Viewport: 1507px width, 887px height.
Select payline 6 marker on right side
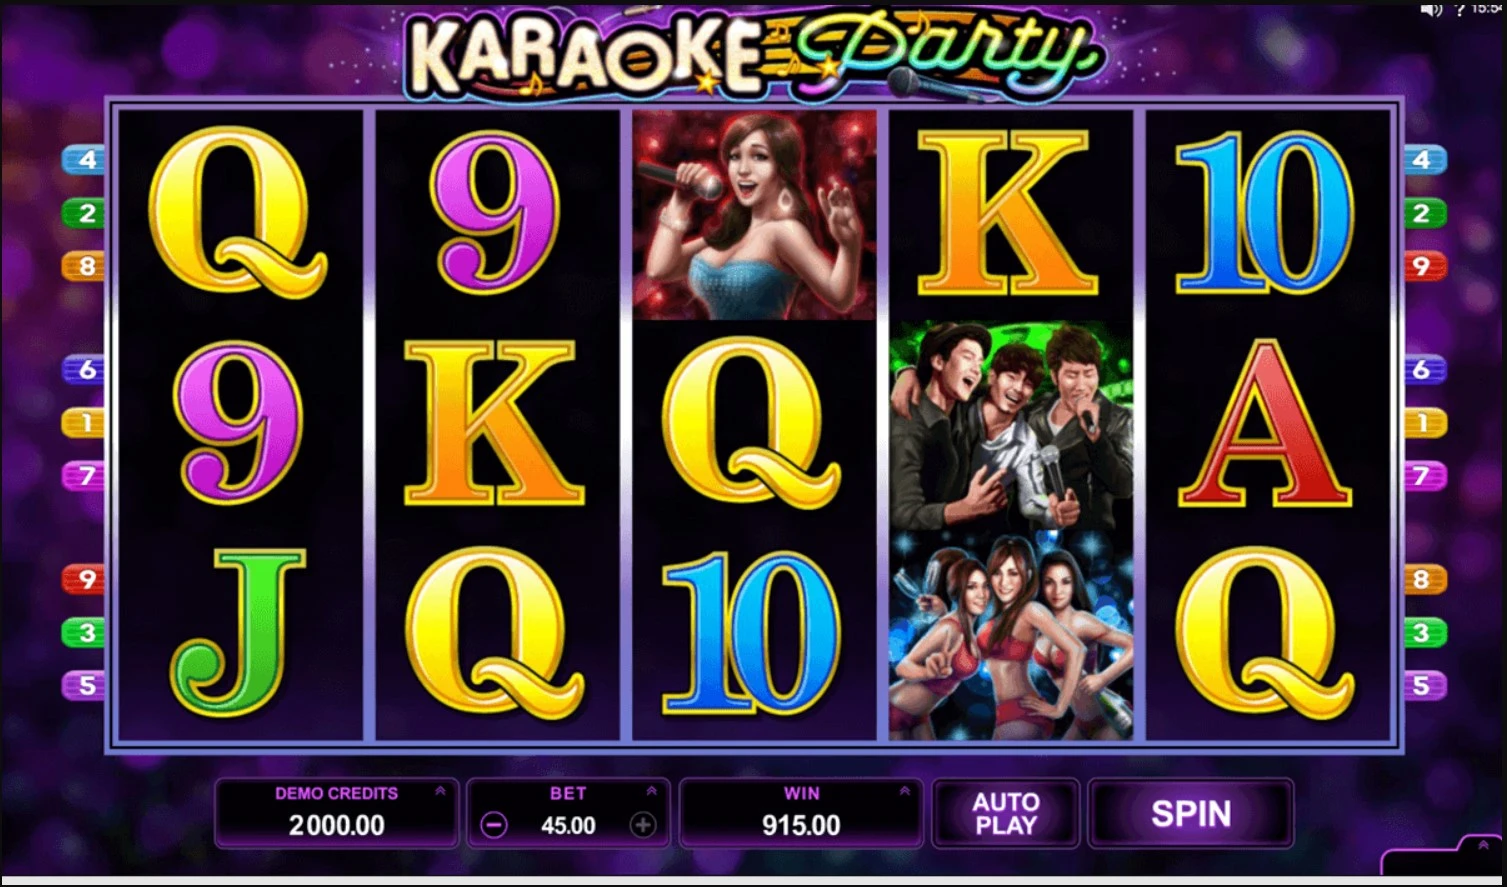pos(1425,370)
